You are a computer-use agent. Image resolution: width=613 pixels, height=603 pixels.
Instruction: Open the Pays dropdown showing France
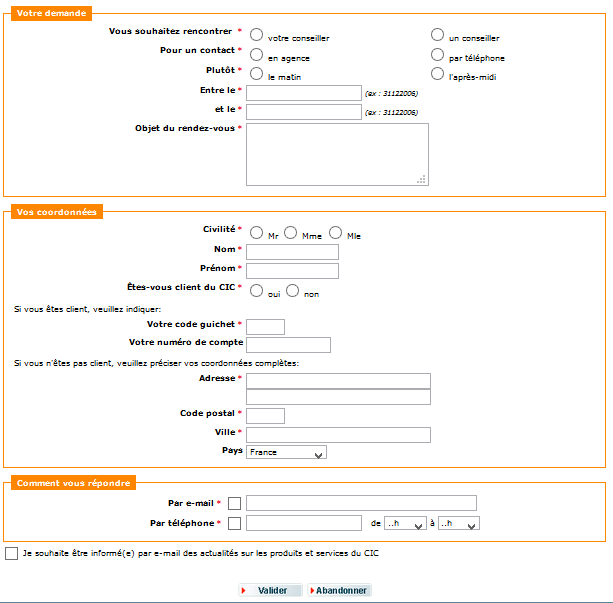coord(286,452)
